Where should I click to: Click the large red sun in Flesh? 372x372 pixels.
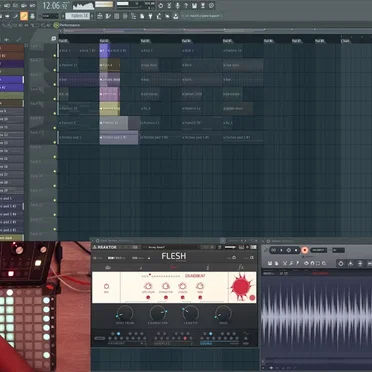click(241, 286)
